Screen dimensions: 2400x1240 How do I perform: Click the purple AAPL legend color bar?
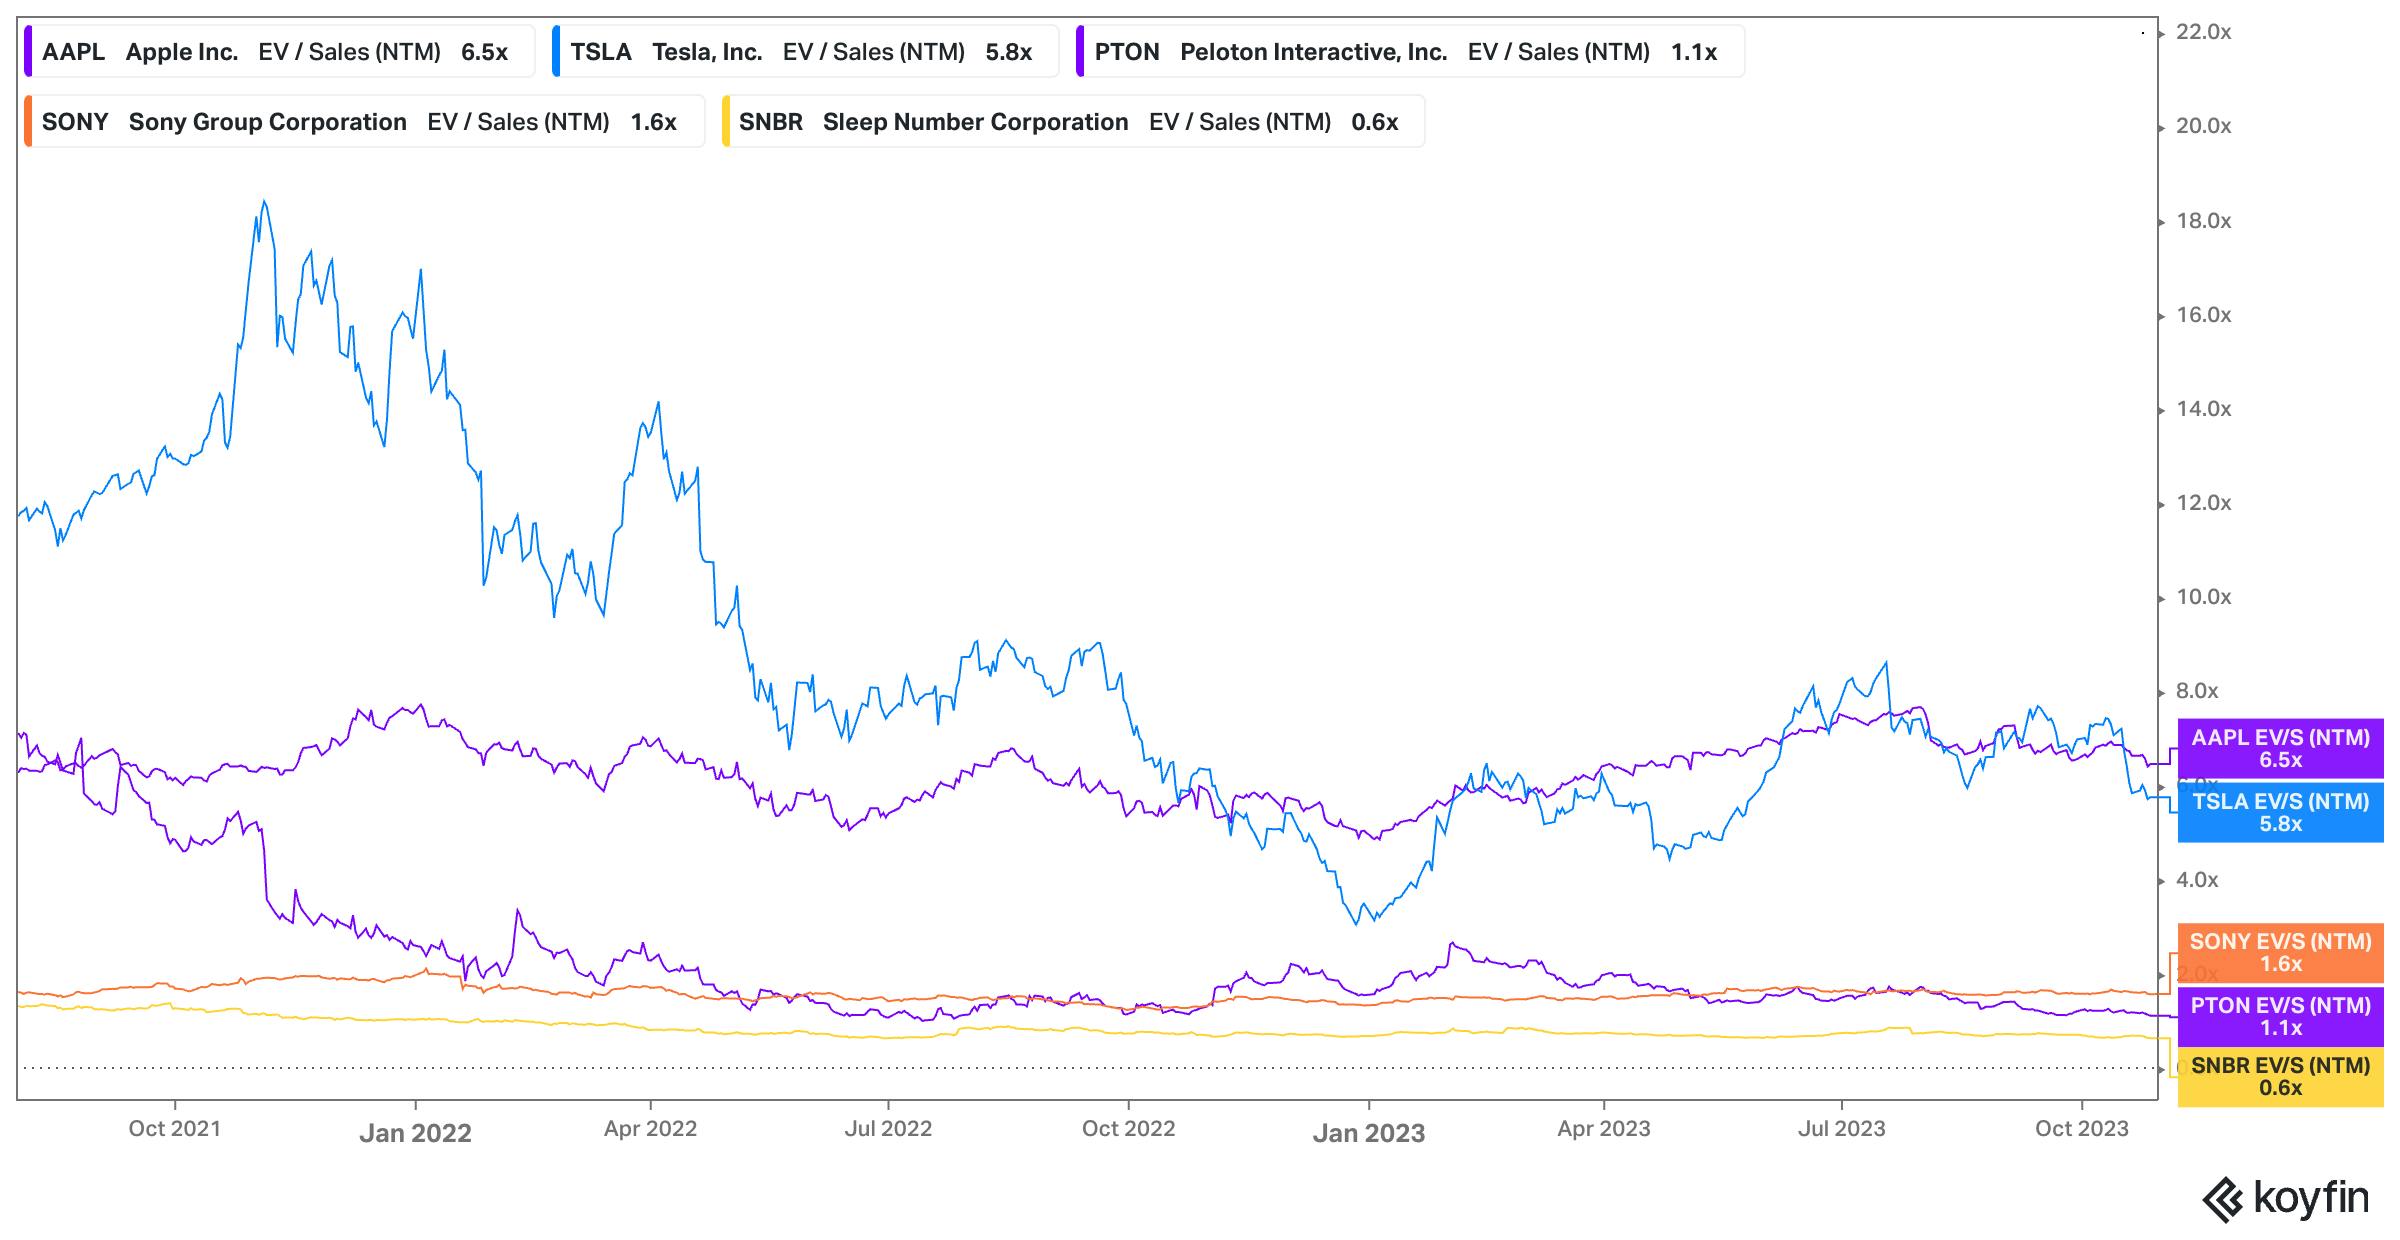click(29, 52)
